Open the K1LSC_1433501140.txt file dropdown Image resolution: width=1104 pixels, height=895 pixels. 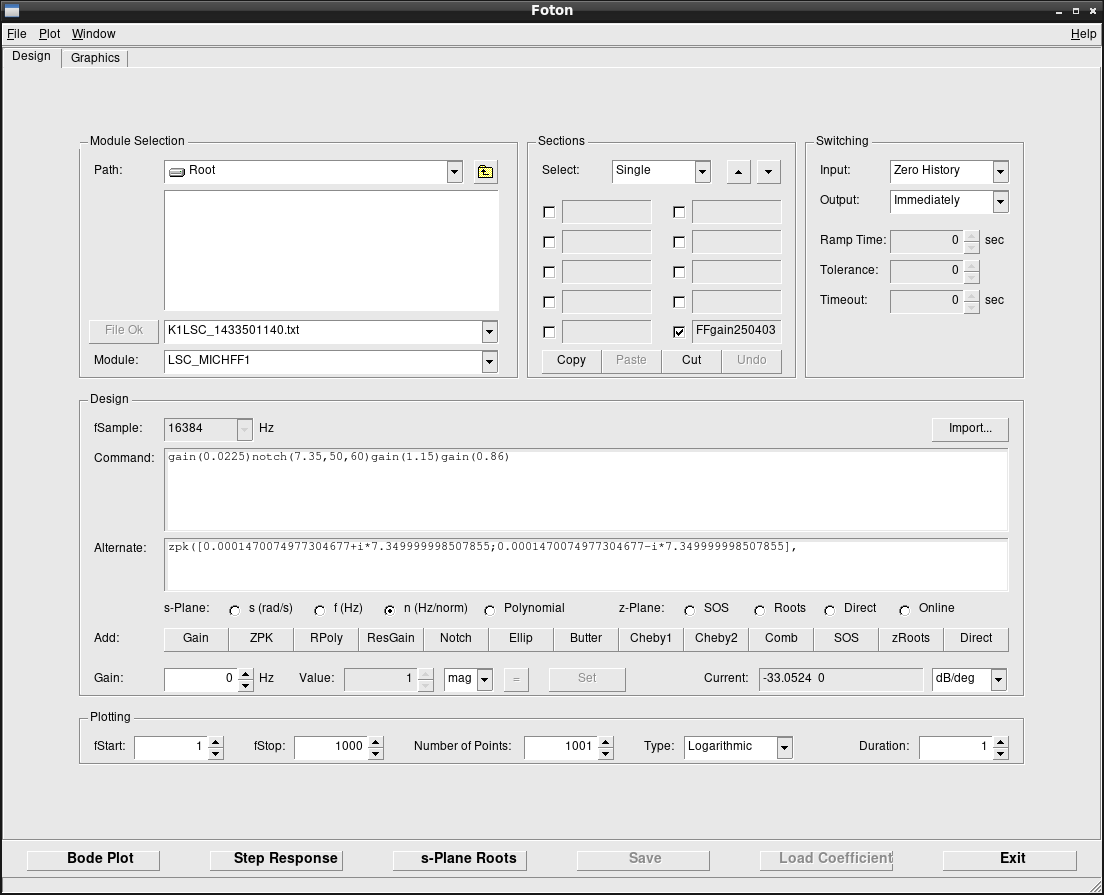click(x=489, y=332)
